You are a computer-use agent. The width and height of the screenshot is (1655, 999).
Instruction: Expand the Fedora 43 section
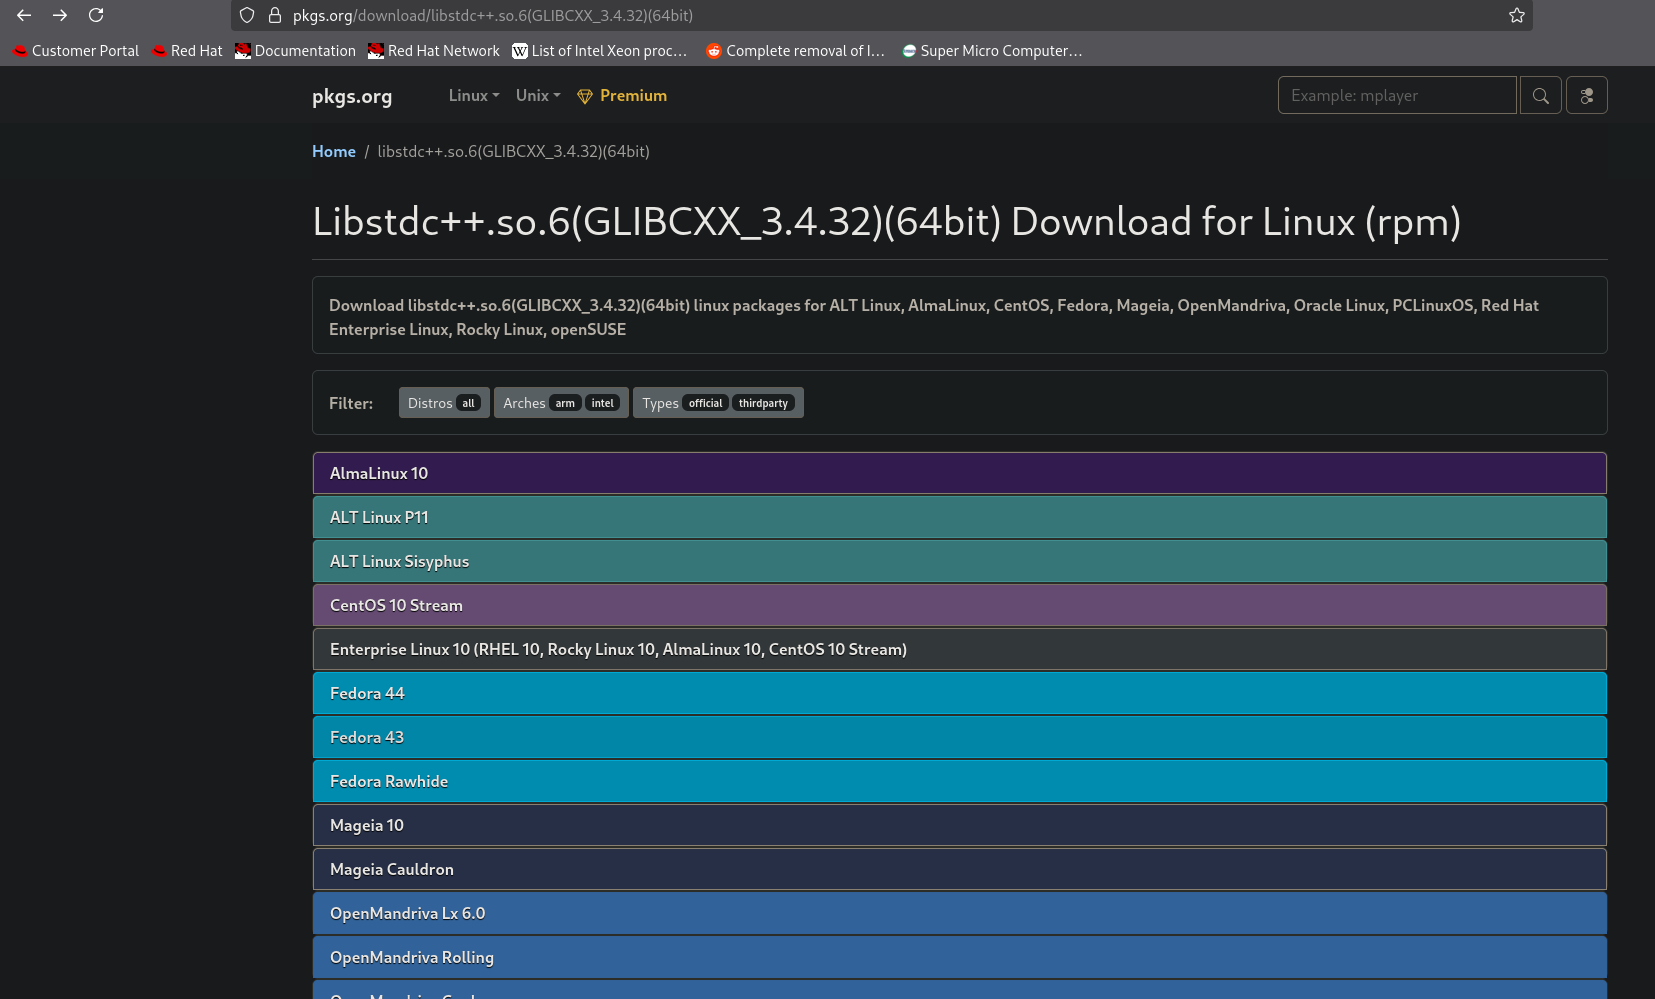pos(960,737)
